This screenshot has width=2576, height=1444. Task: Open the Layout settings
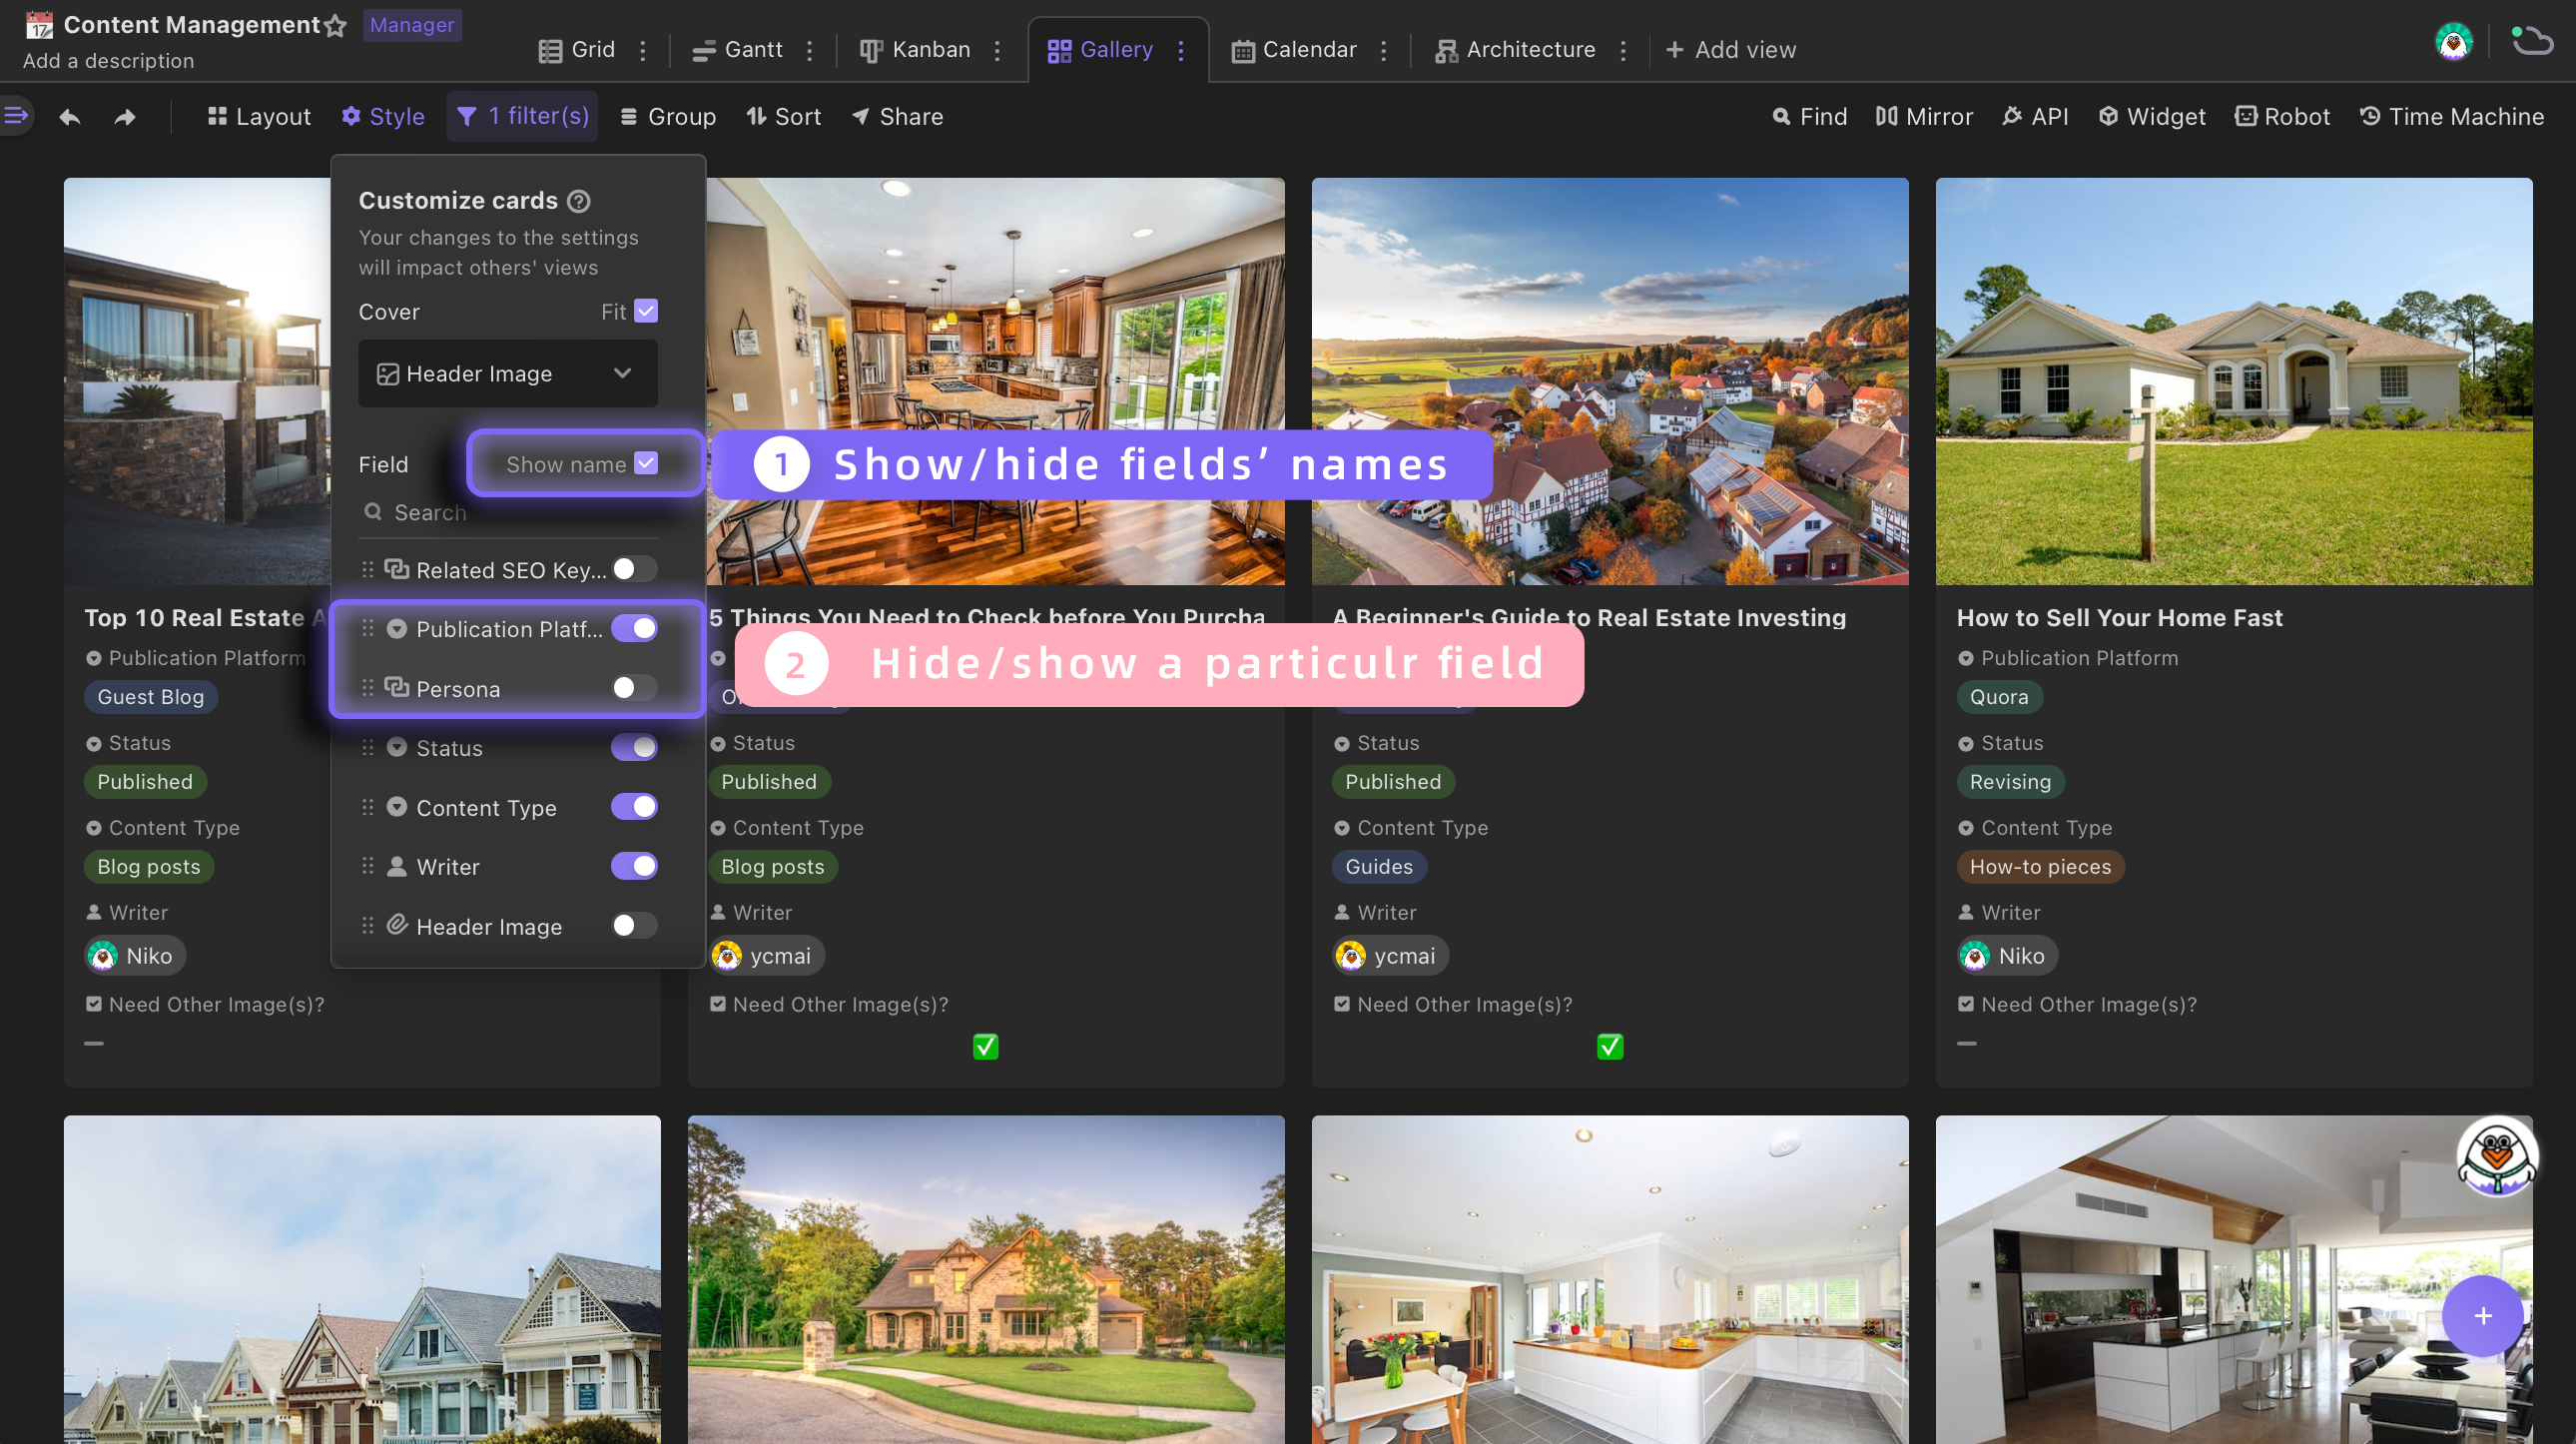[x=259, y=117]
